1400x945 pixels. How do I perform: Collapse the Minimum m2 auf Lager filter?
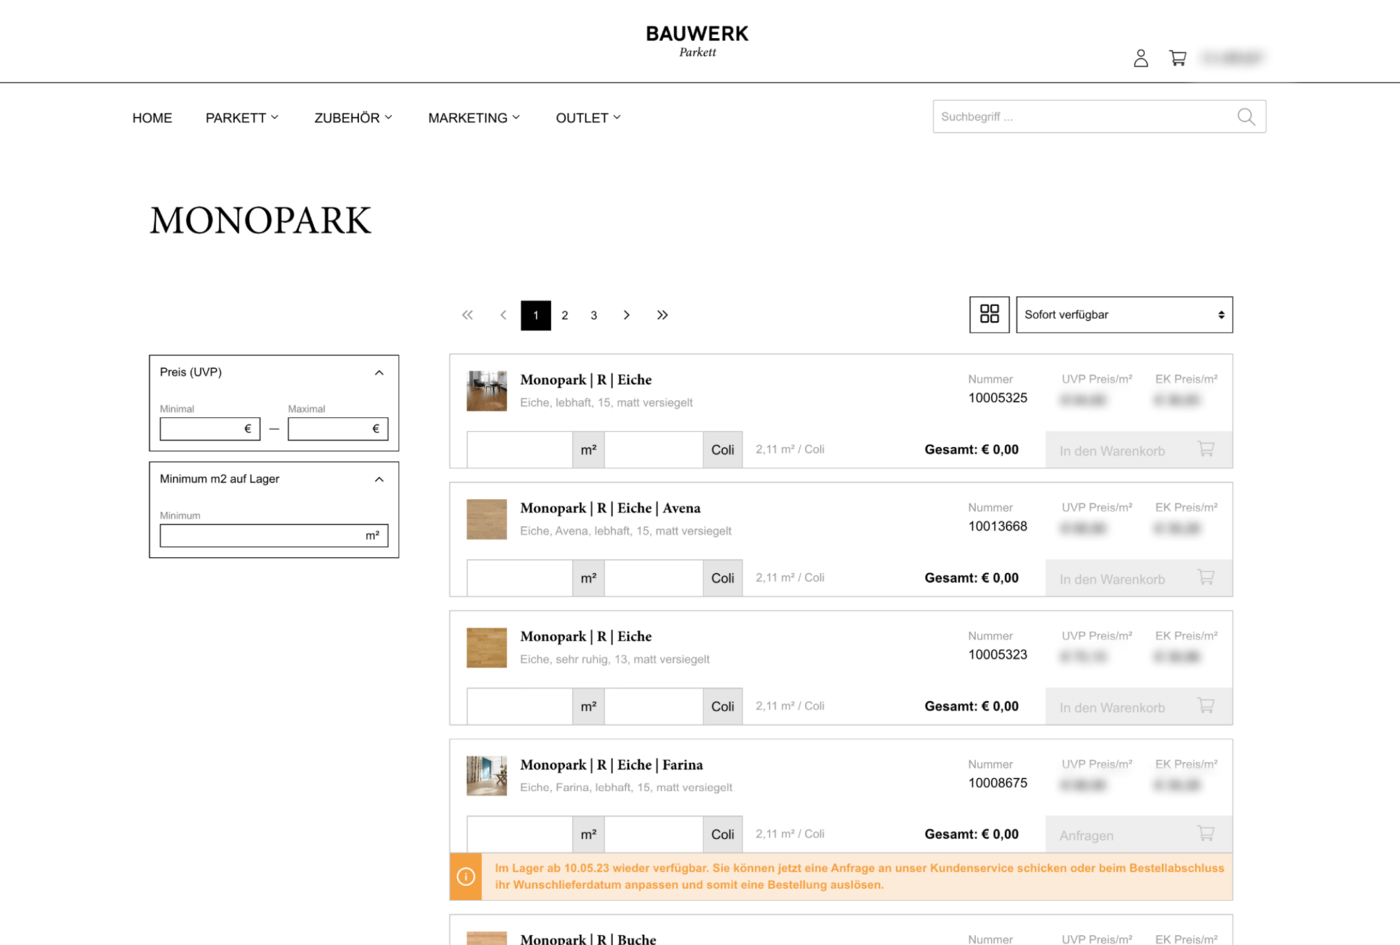point(379,480)
